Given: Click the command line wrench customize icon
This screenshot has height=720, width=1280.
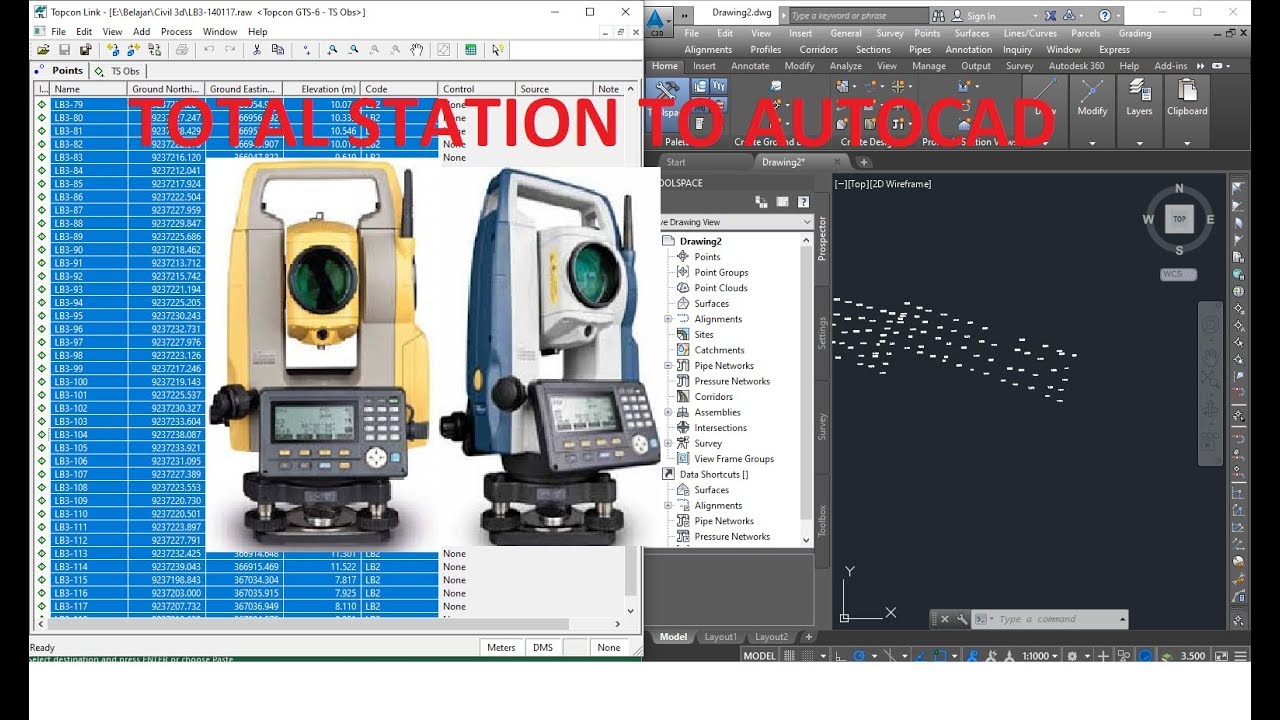Looking at the screenshot, I should [x=962, y=619].
